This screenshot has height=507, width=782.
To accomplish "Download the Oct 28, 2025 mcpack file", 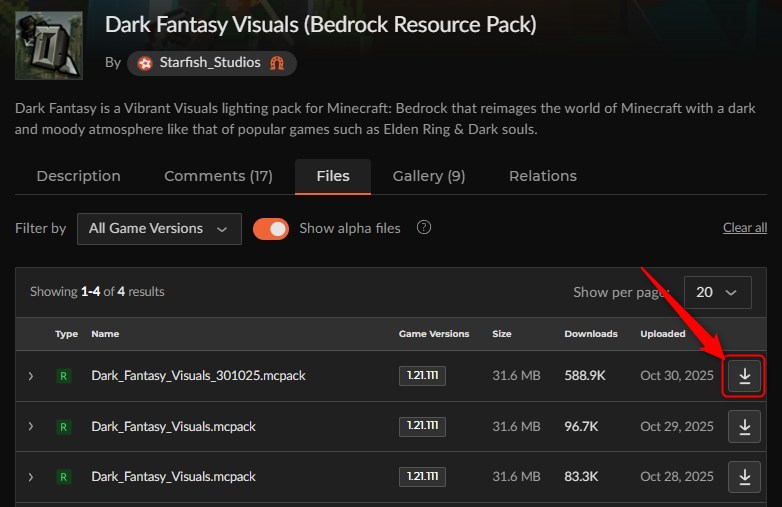I will 744,477.
